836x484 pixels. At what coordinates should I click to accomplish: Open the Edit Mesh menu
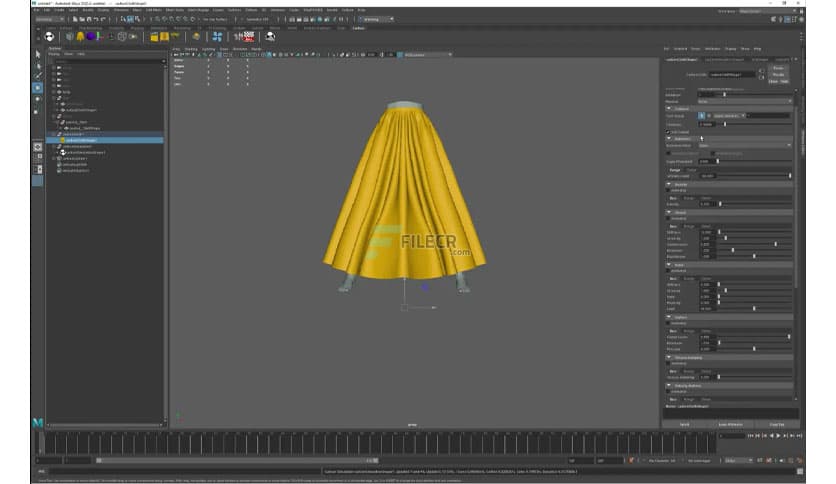(154, 10)
